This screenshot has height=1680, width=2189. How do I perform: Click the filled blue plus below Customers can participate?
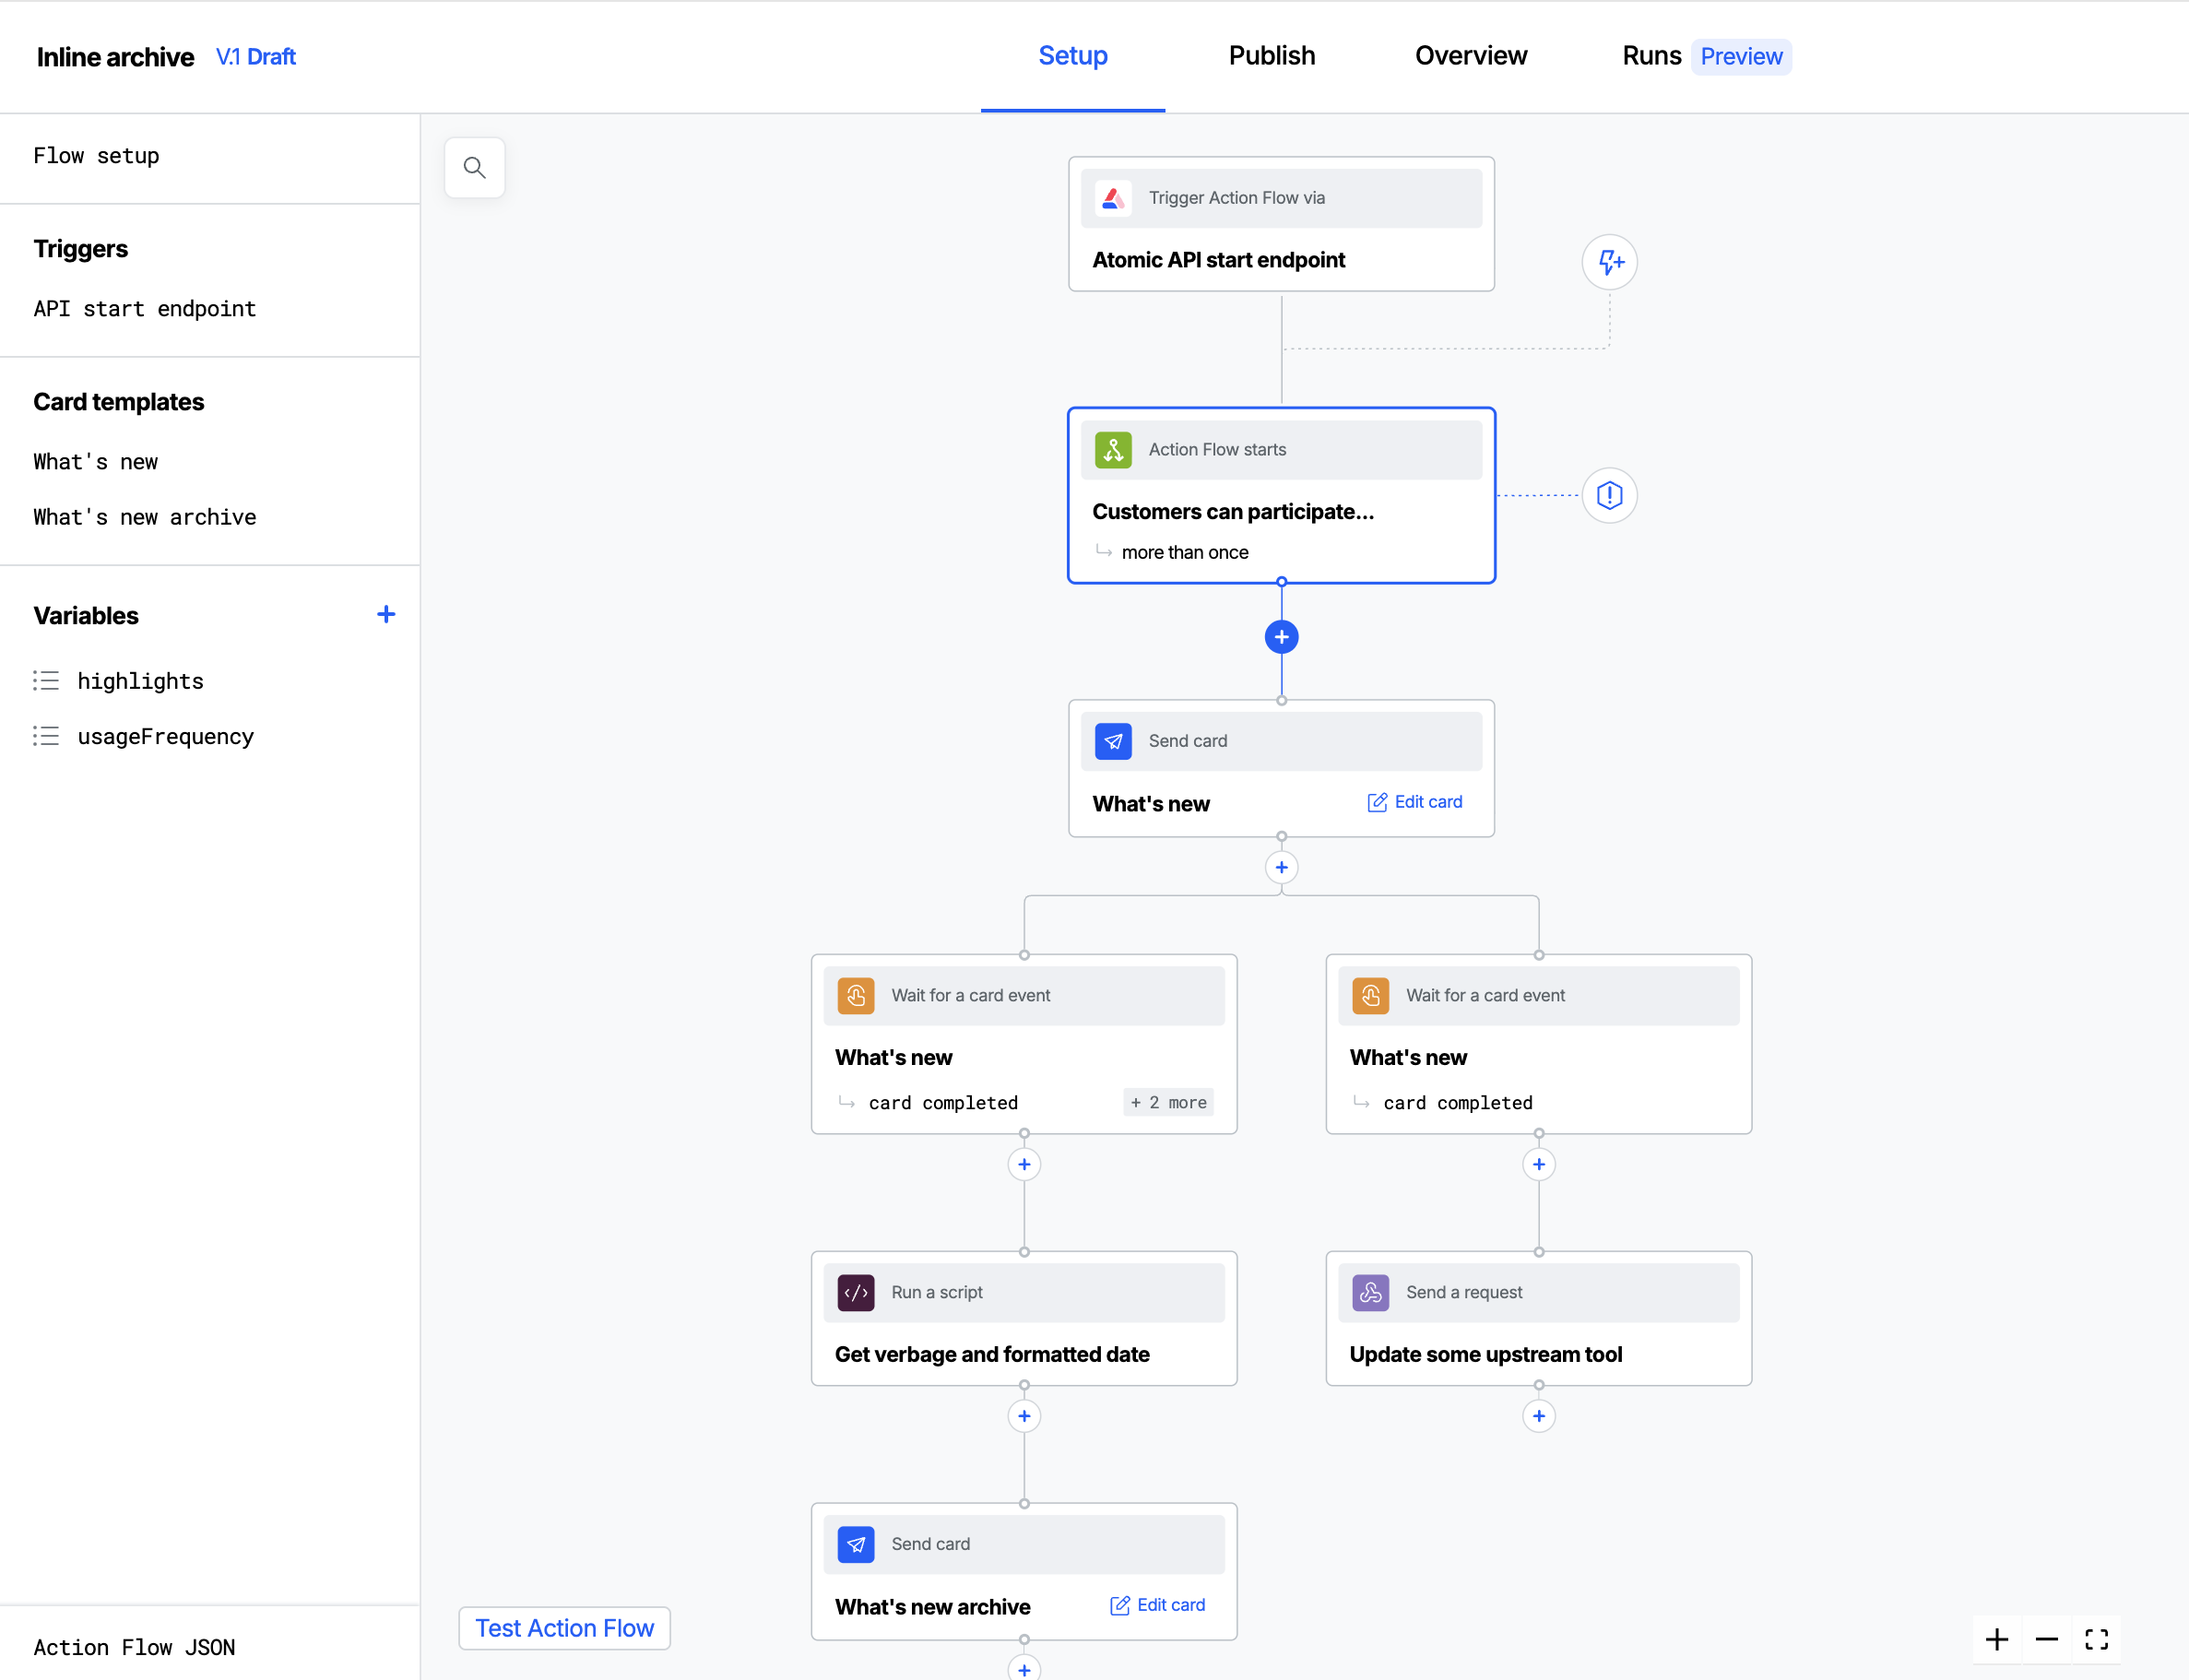pos(1281,637)
